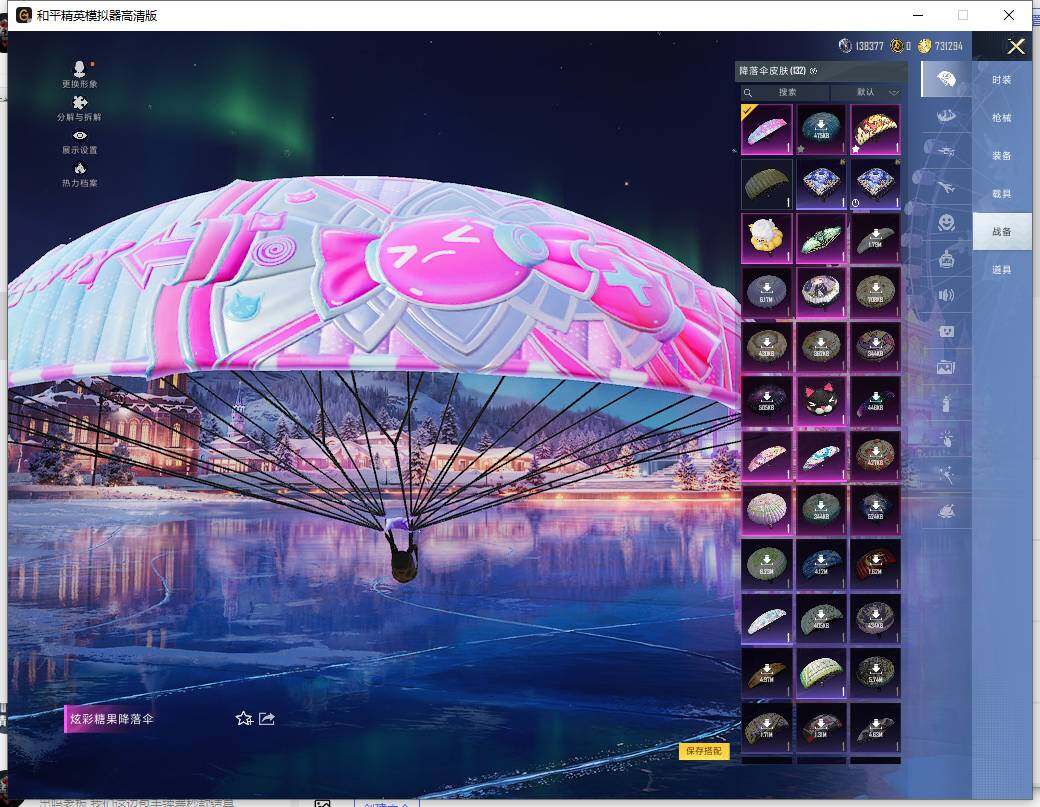Select the white round dome parachute thumbnail

(x=767, y=510)
